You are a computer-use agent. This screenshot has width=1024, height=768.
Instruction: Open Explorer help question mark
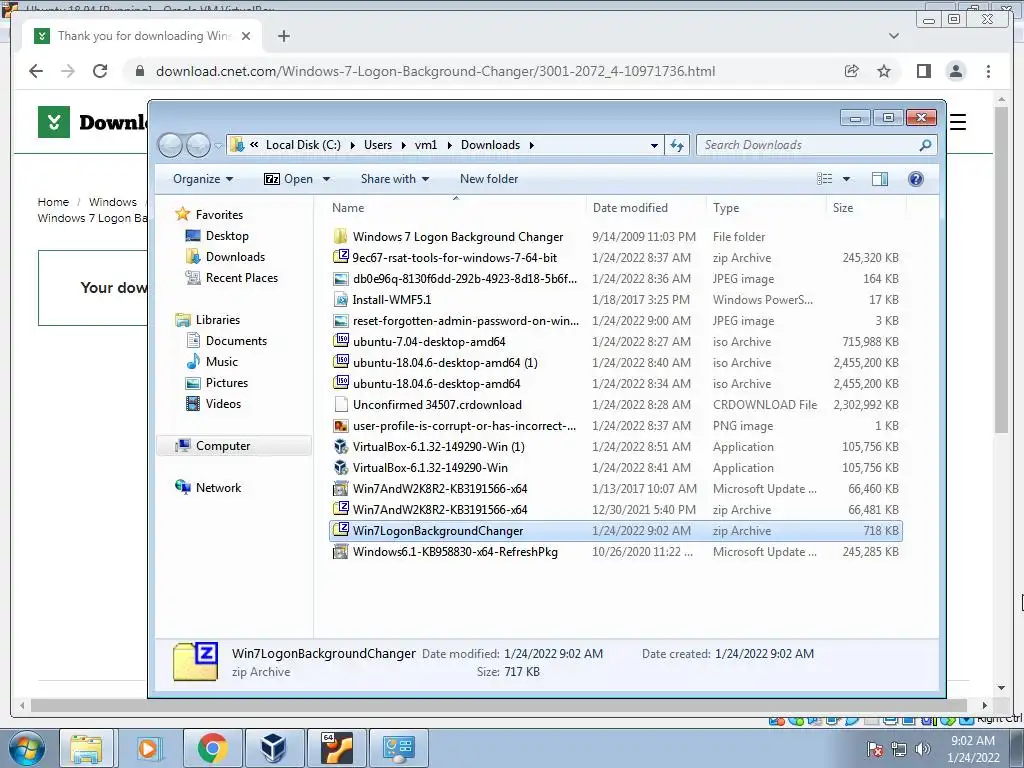point(916,179)
